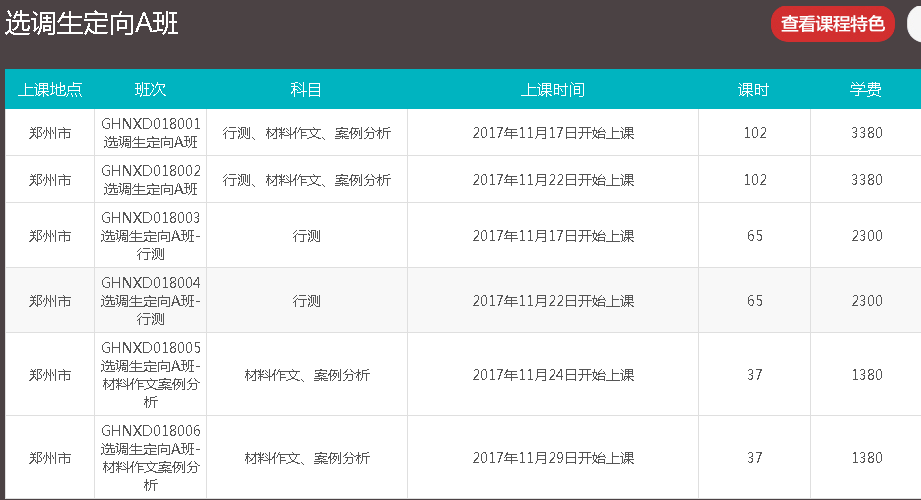921x500 pixels.
Task: Click 郑州市 in the GHNXD018001 row
Action: click(x=50, y=133)
